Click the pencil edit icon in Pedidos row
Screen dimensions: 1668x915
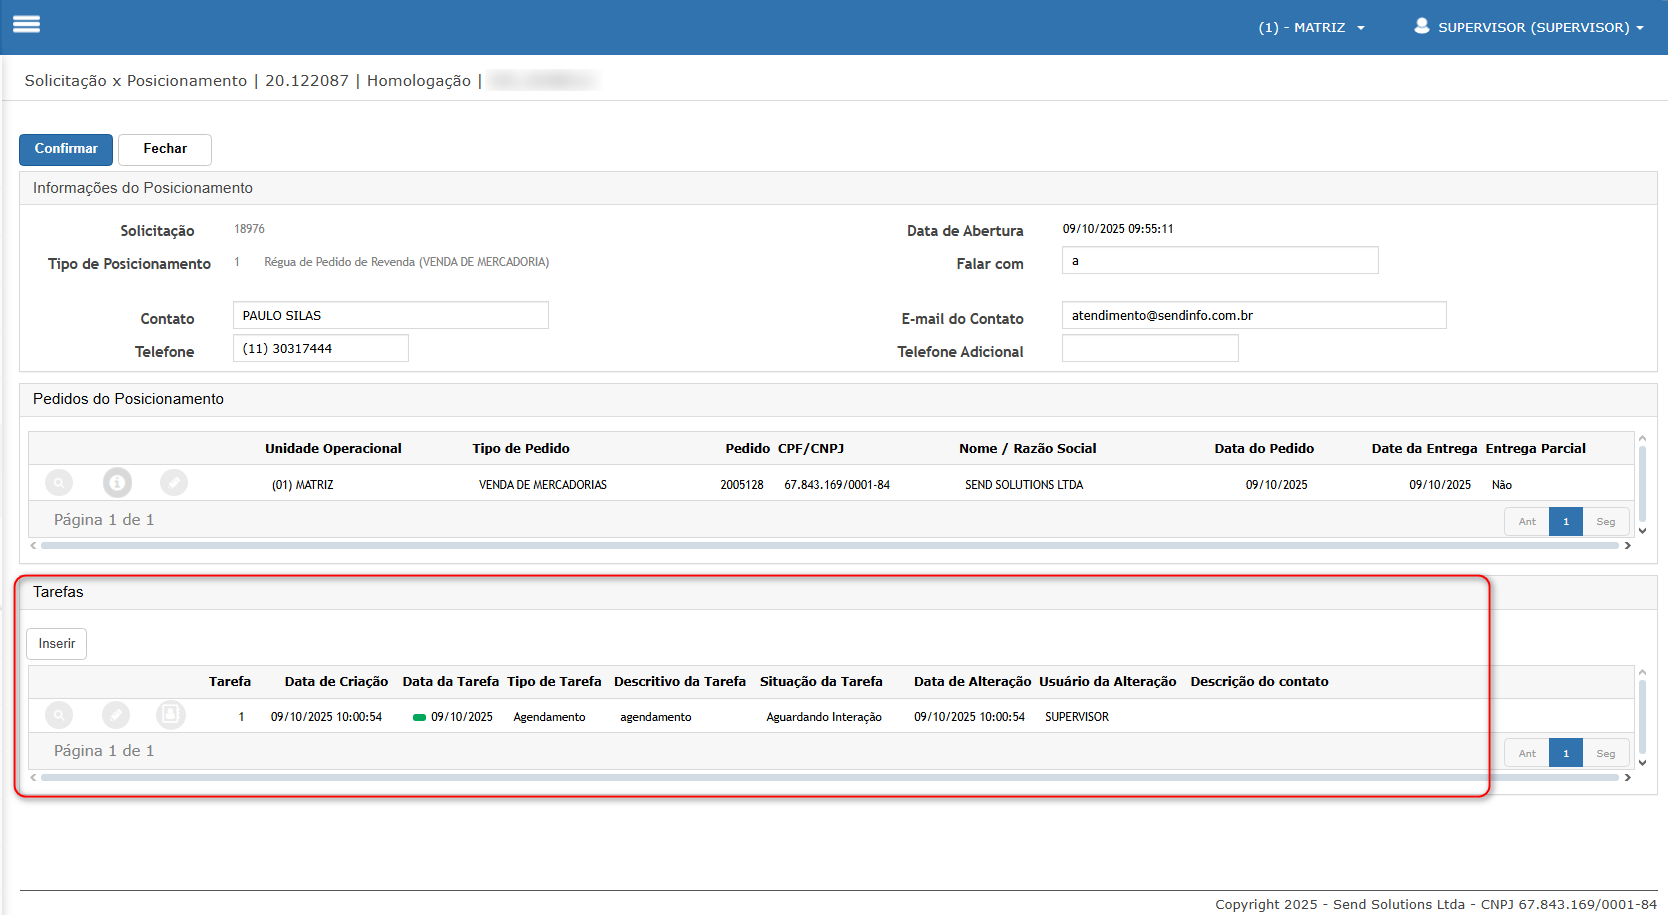click(x=174, y=483)
